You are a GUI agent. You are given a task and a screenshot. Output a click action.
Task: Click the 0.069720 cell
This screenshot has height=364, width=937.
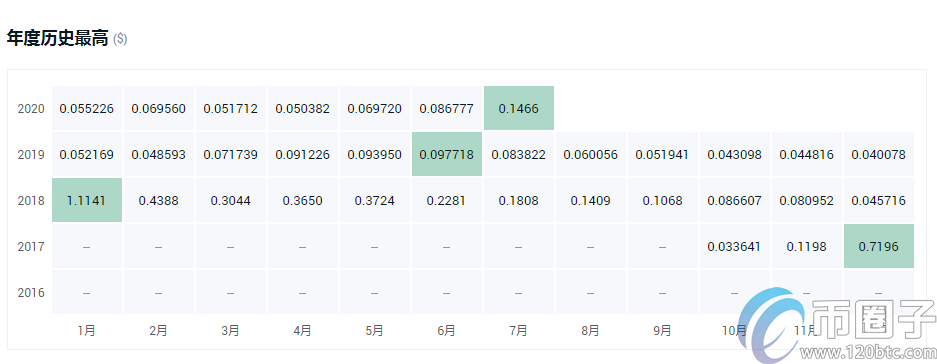(375, 108)
